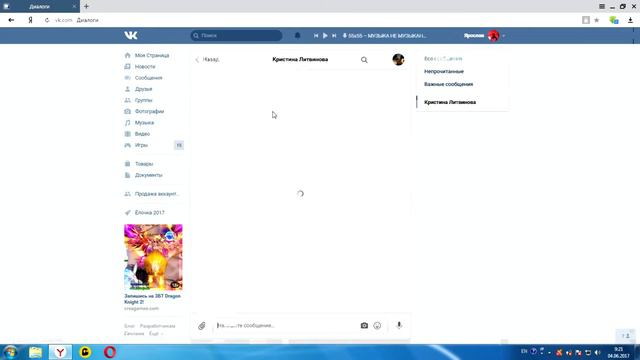Select Все сообщения filter

(443, 59)
